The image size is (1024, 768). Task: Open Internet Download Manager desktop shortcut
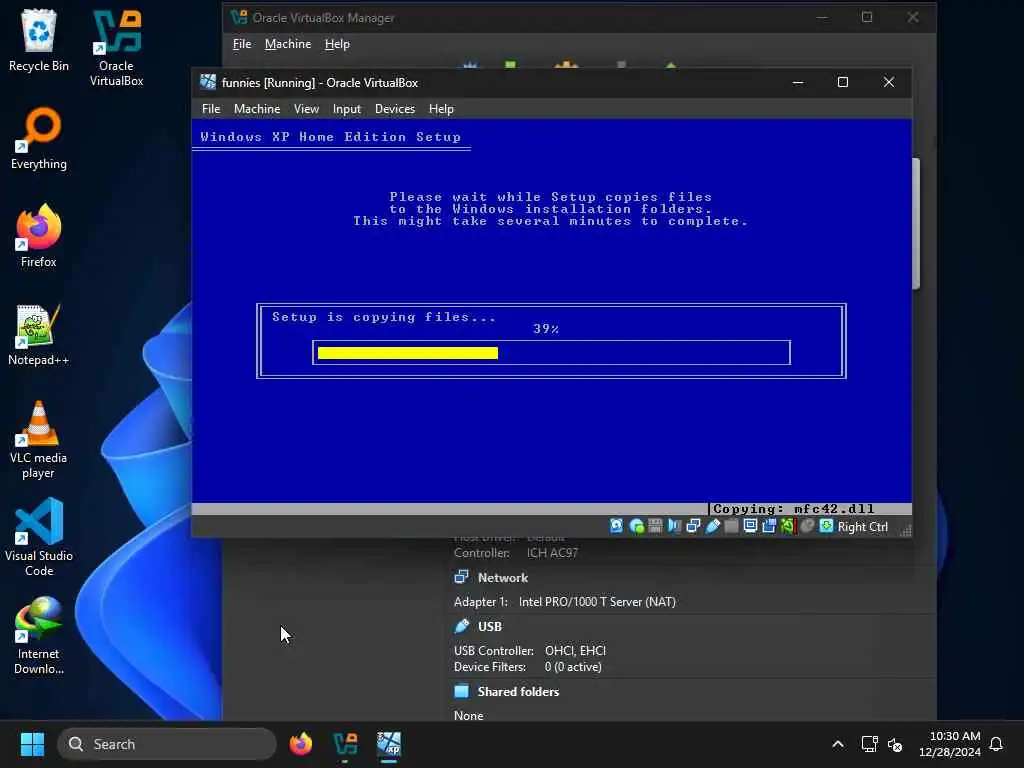point(39,635)
